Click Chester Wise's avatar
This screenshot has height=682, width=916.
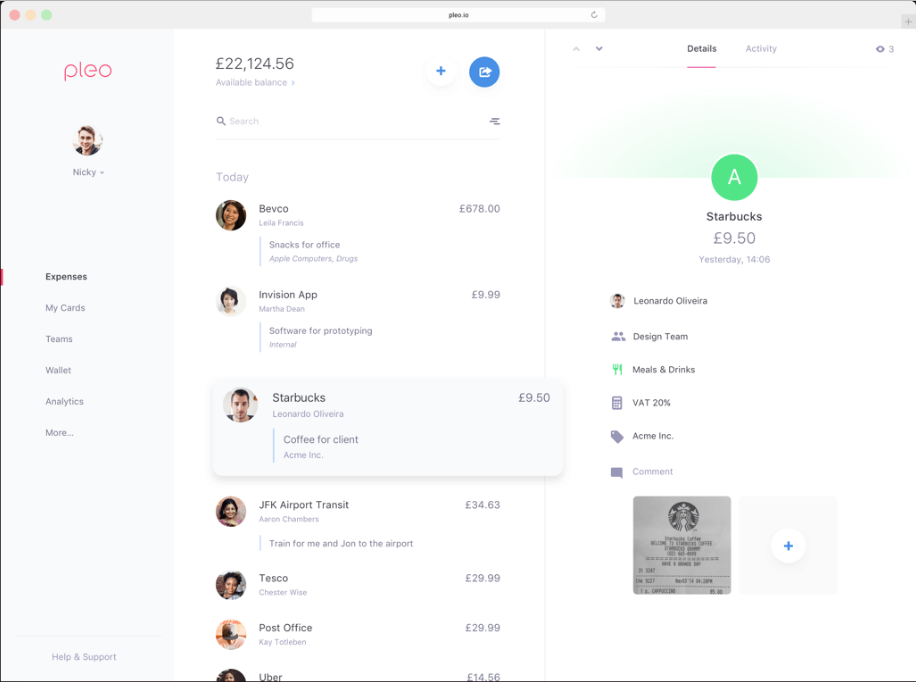(x=231, y=585)
